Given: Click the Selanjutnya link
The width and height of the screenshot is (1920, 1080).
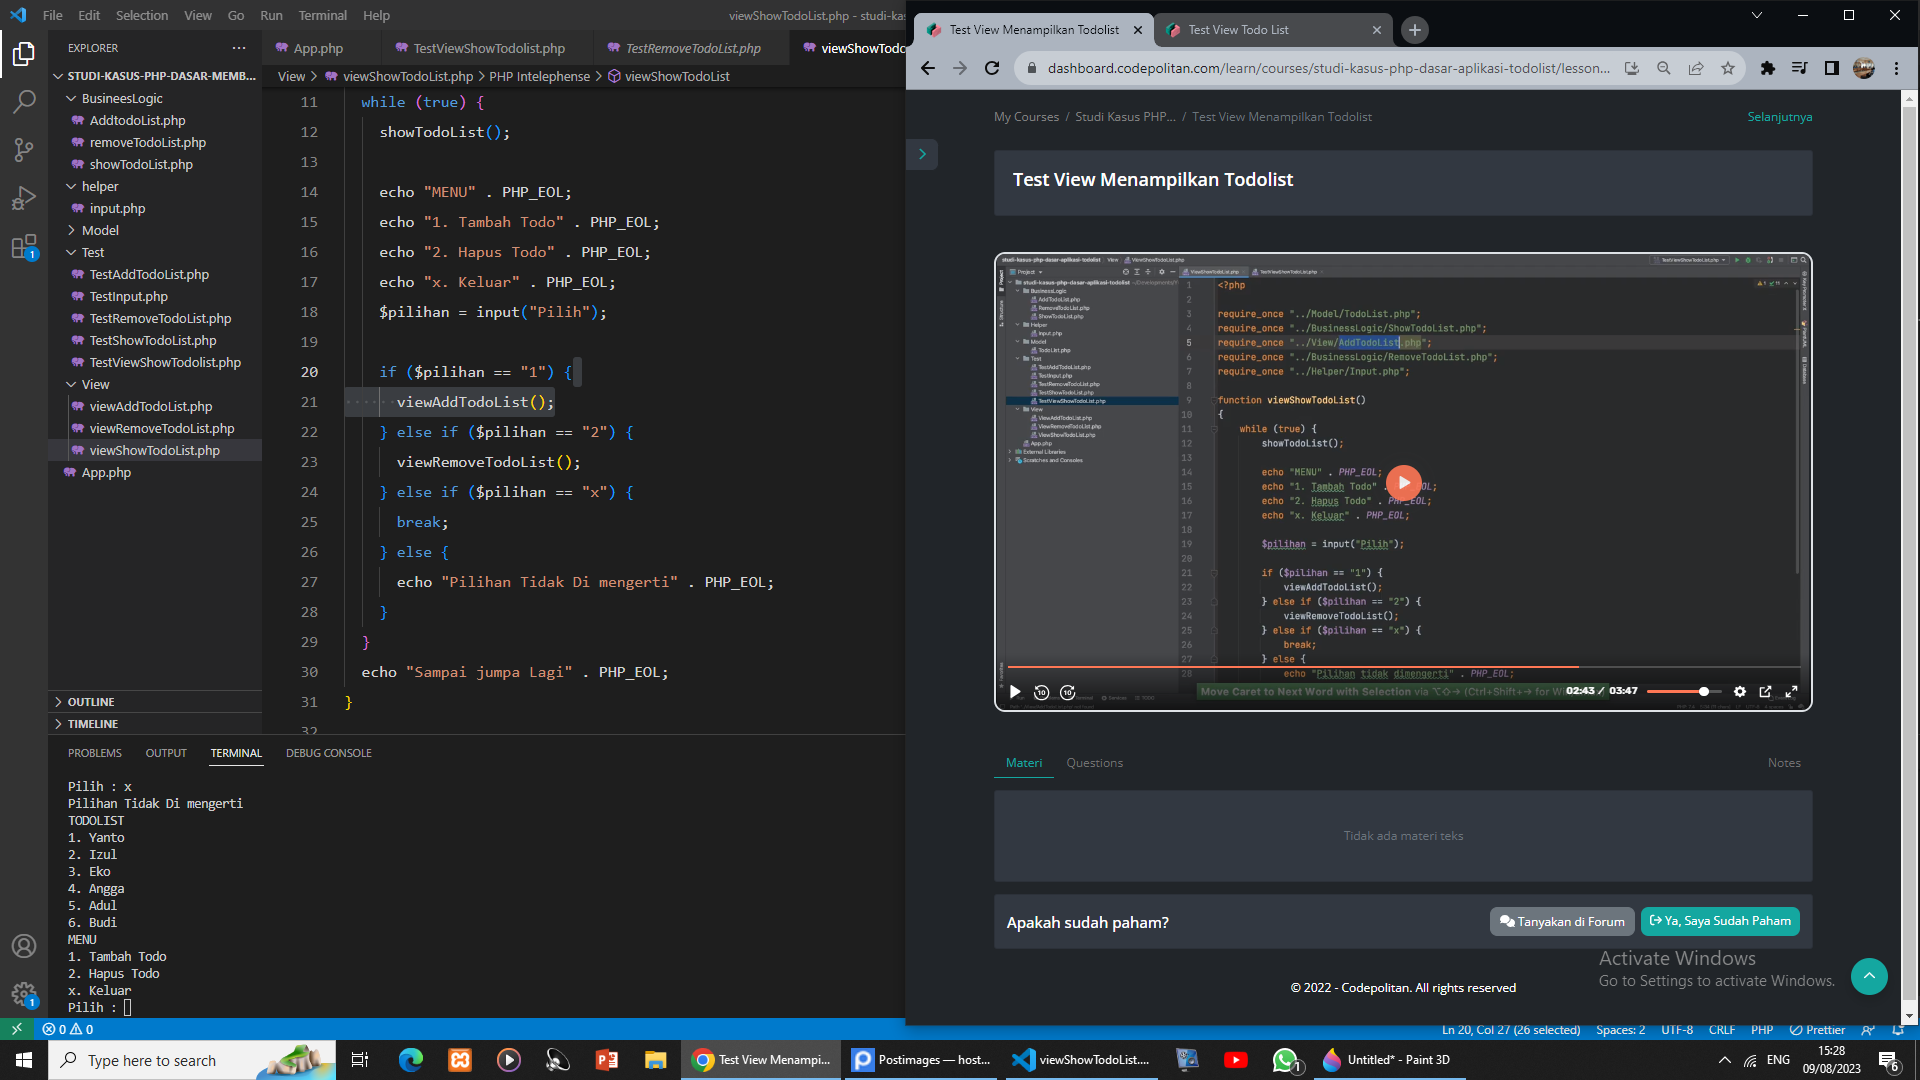Looking at the screenshot, I should (1779, 117).
